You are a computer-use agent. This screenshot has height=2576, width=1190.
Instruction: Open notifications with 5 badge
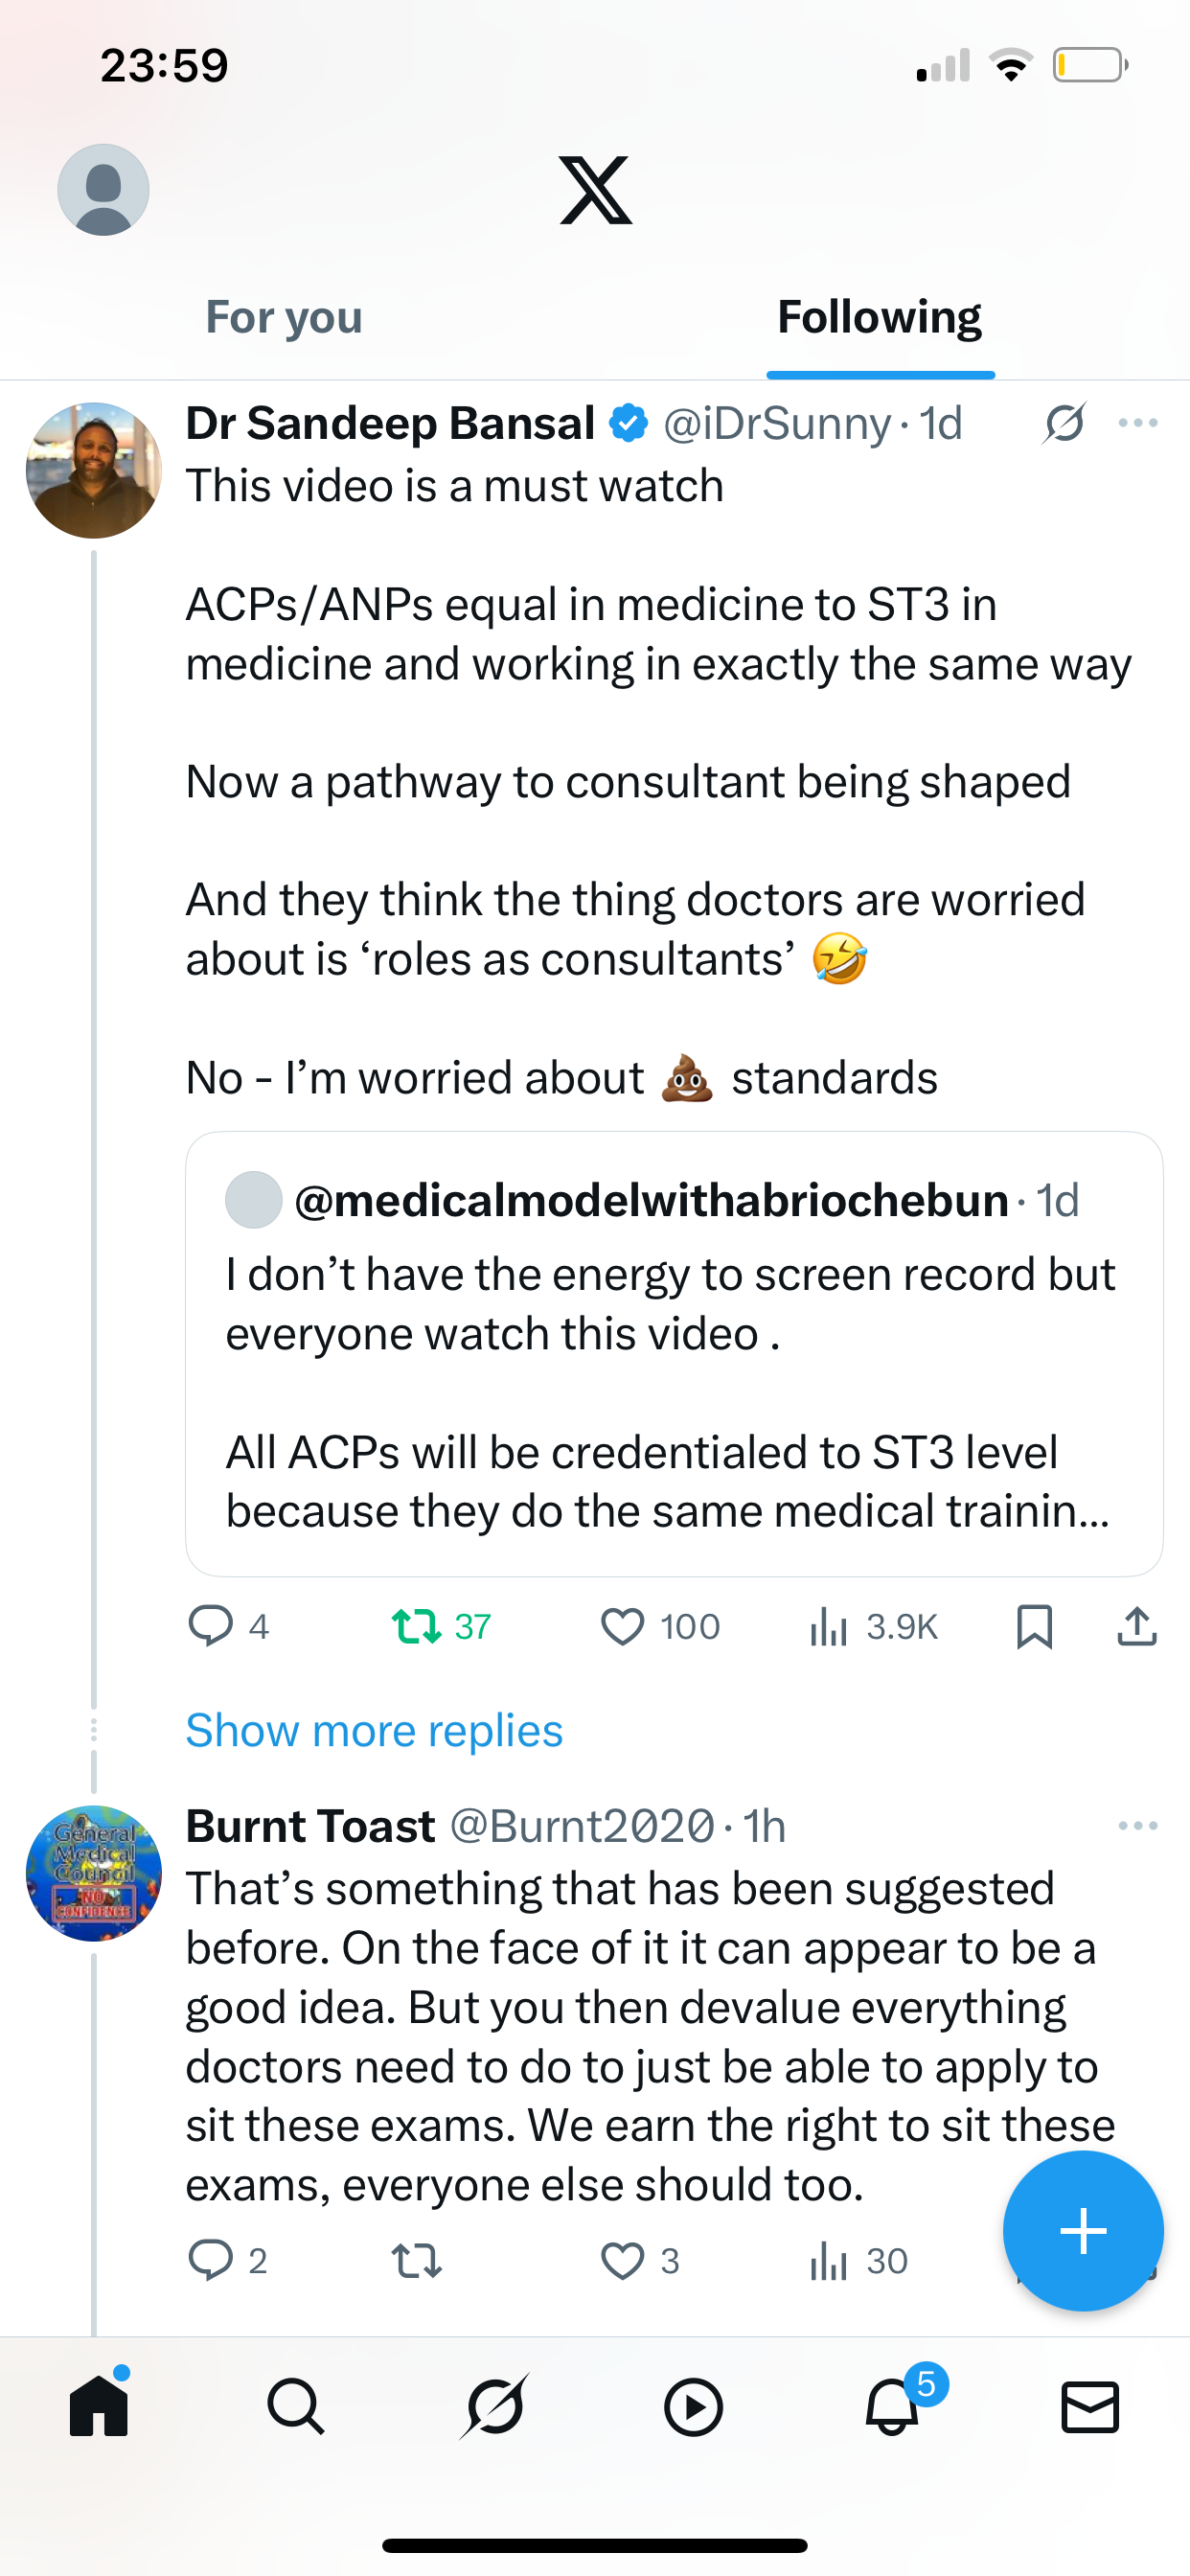pos(892,2406)
